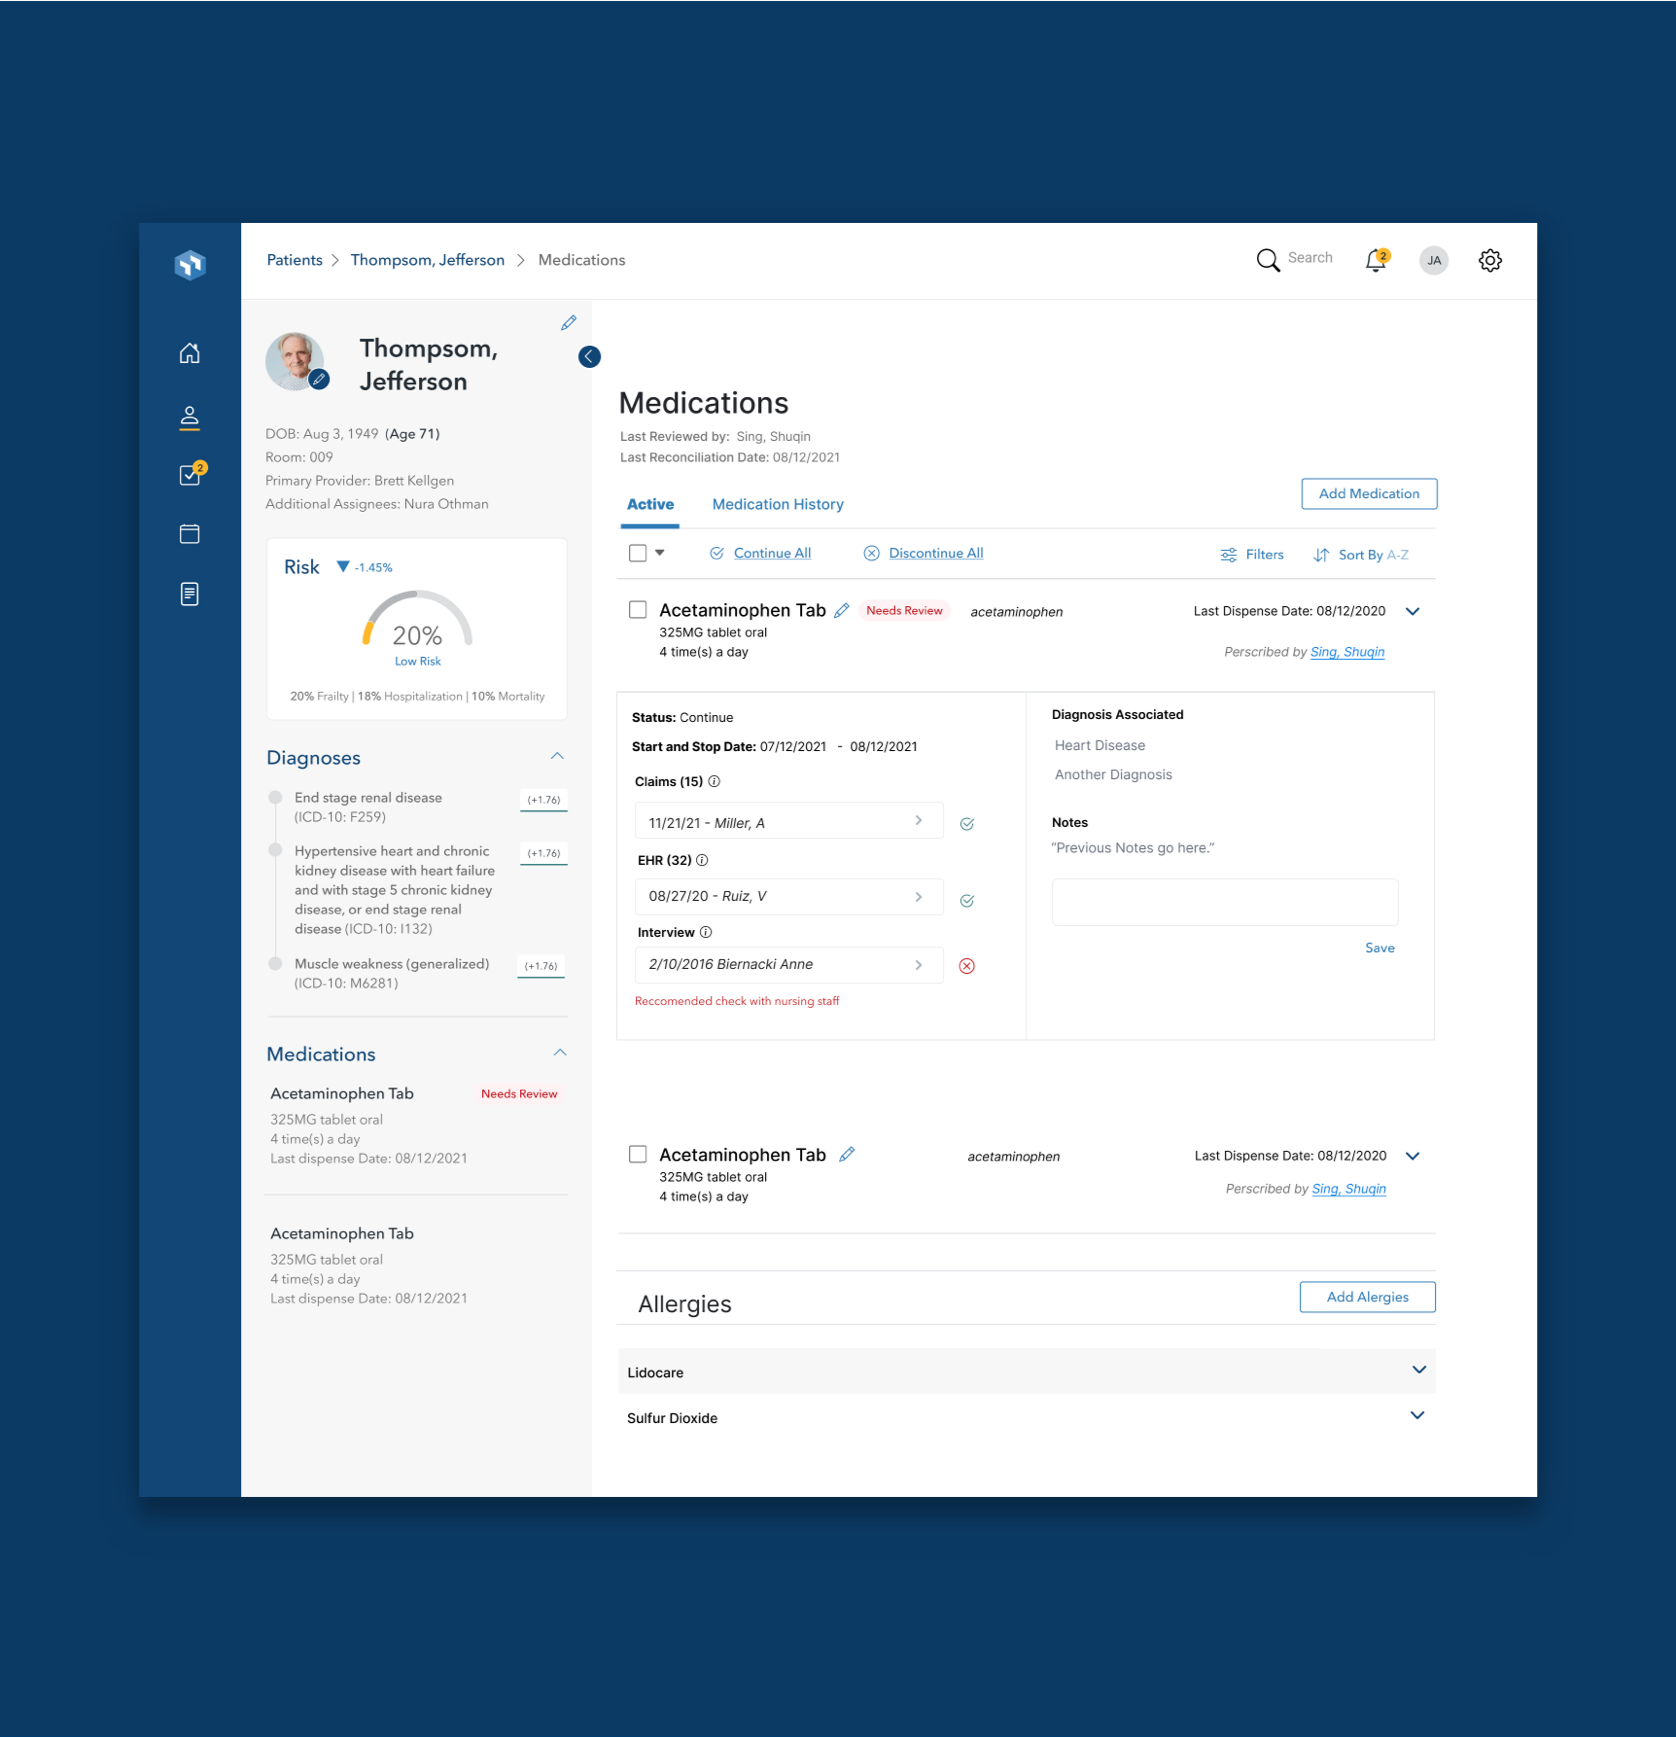
Task: Expand the second Acetaminophen Tab chevron
Action: [1413, 1156]
